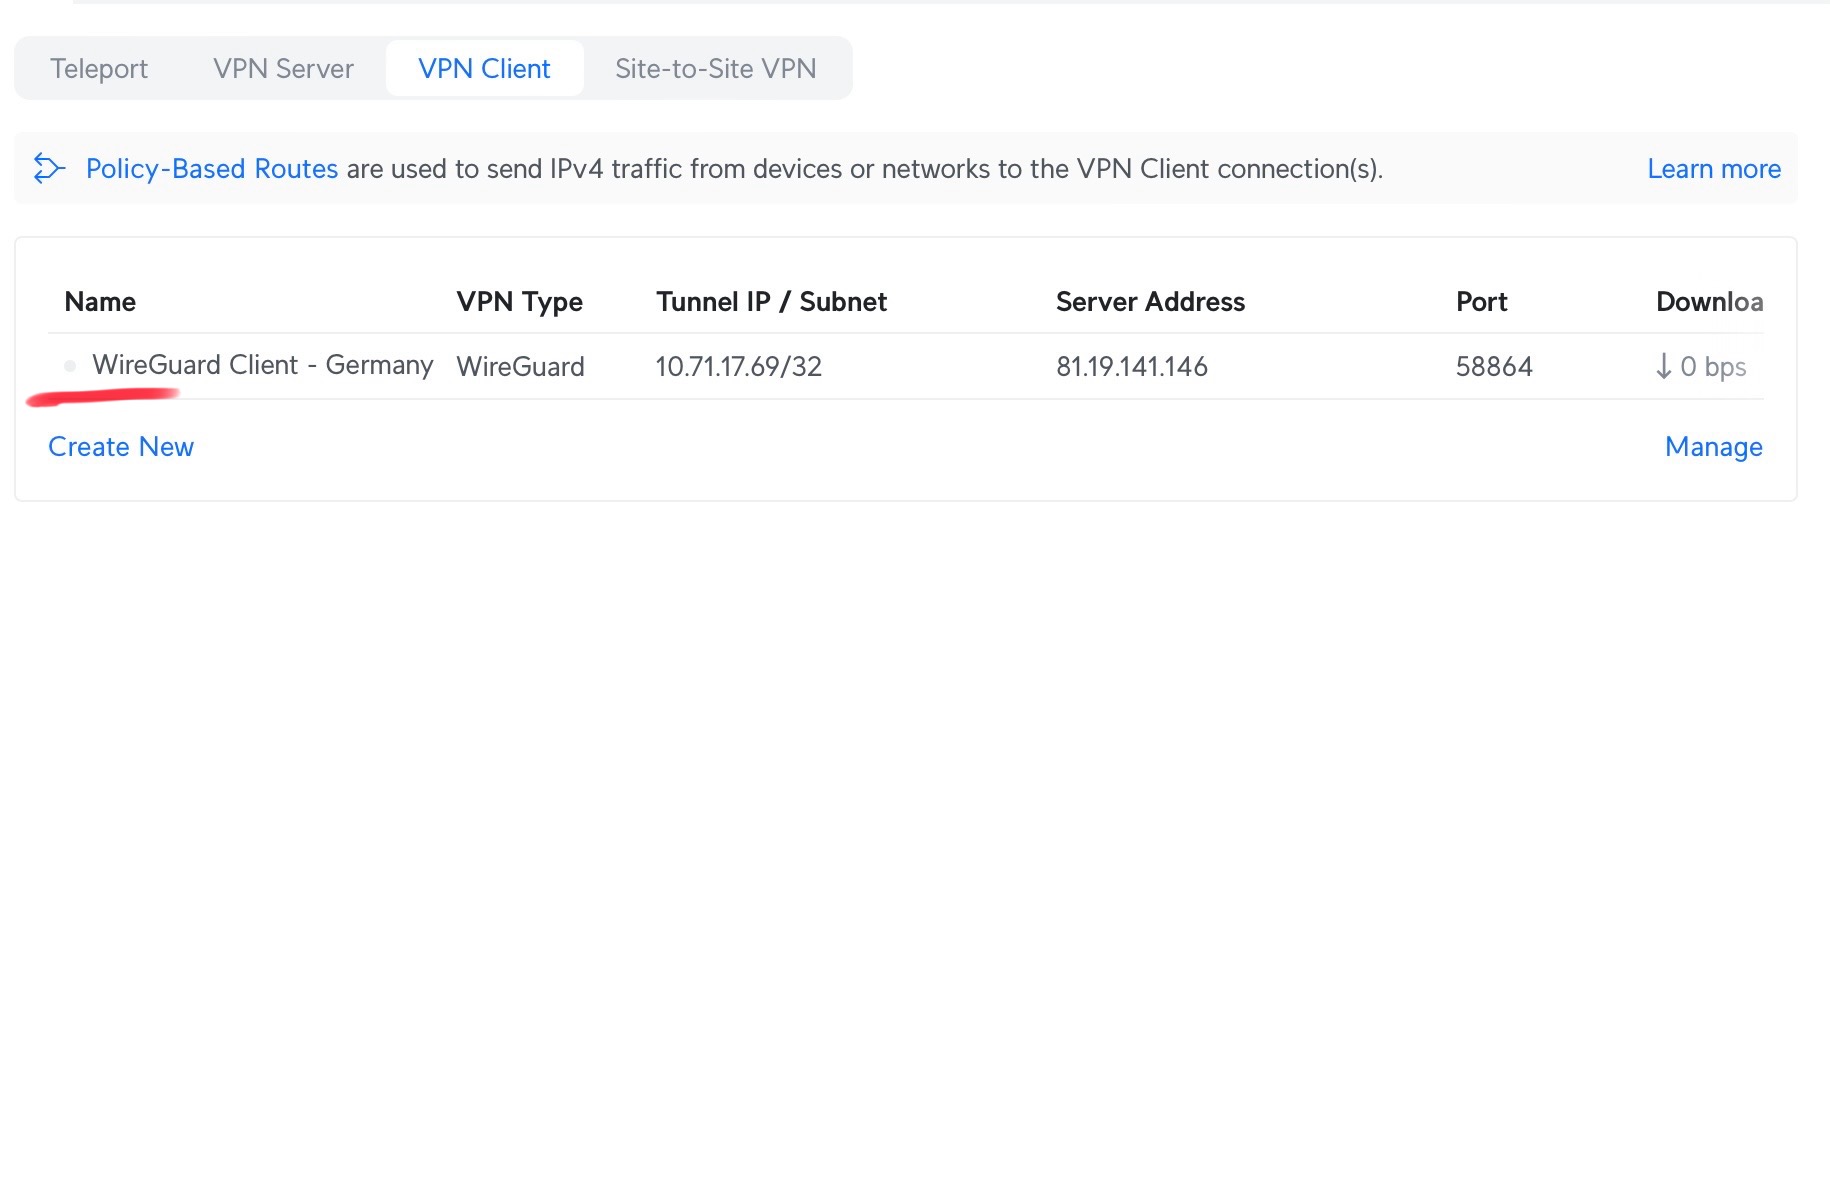Image resolution: width=1830 pixels, height=1189 pixels.
Task: Switch to the Teleport tab
Action: pos(99,69)
